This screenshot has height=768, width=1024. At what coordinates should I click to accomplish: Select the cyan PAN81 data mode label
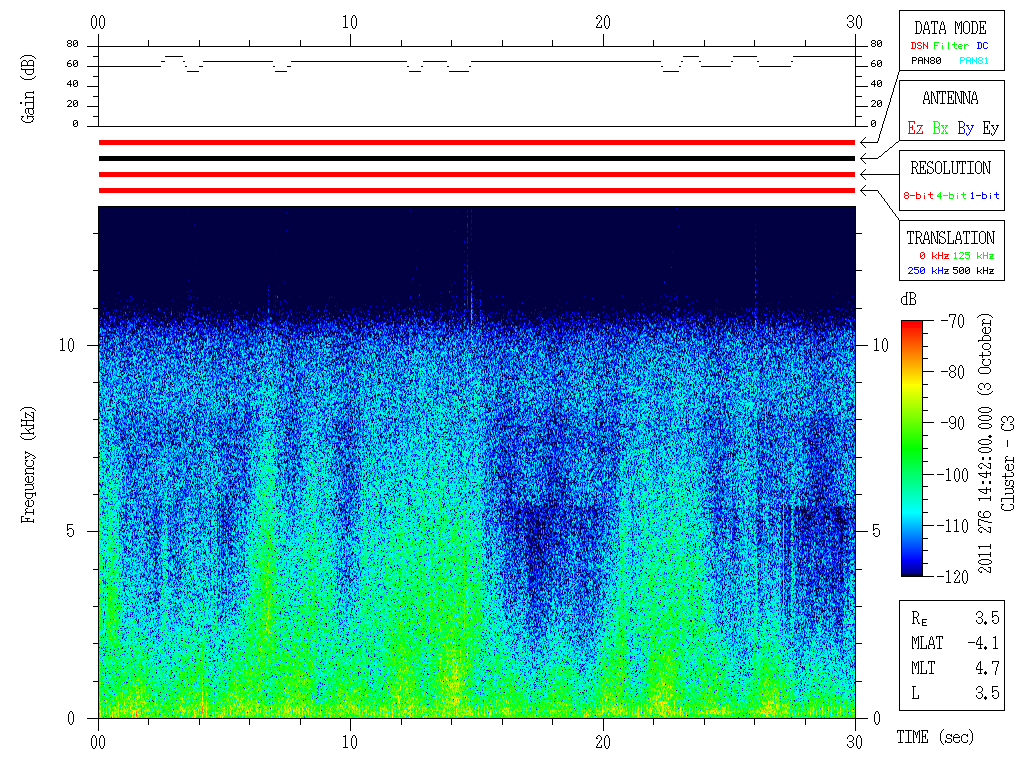coord(974,61)
